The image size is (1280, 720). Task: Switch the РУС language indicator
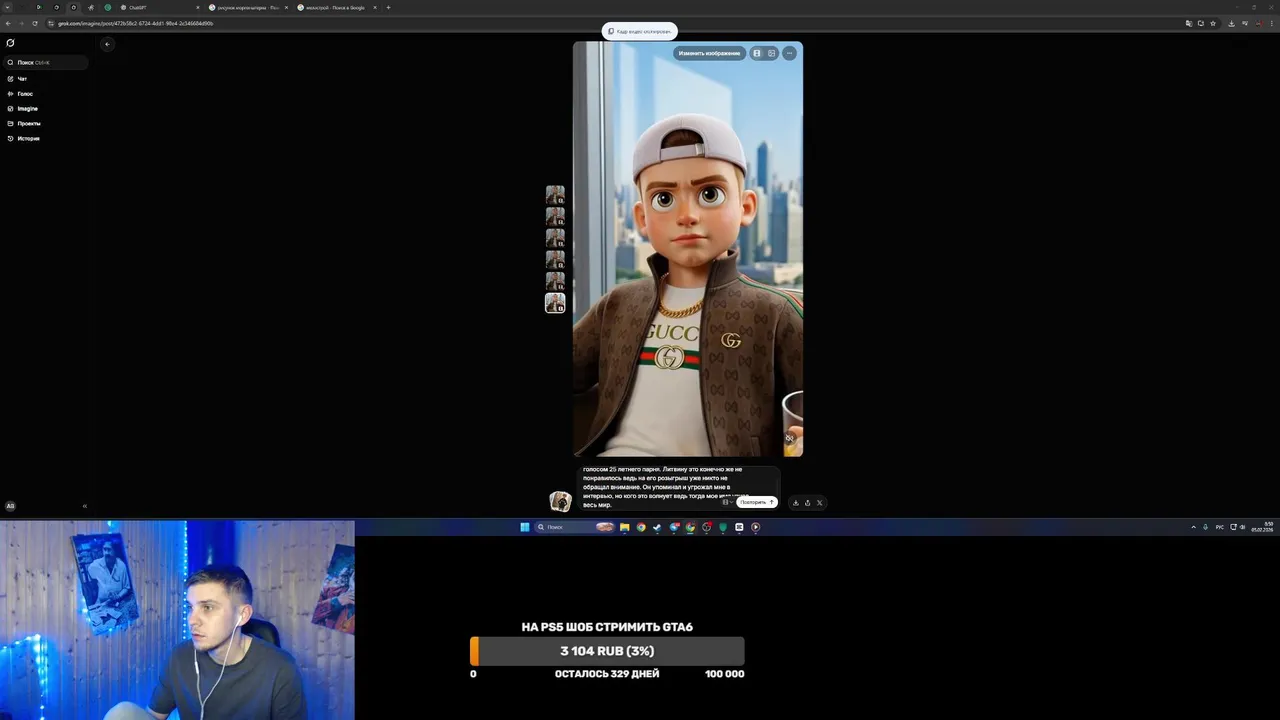1220,527
